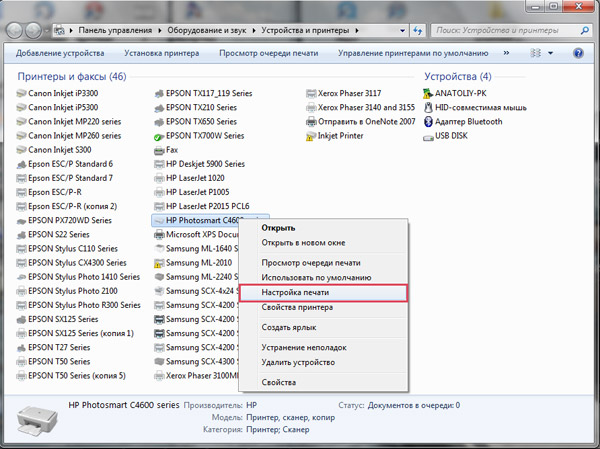Click the HP Photosmart large thumbnail in details pane
Image resolution: width=600 pixels, height=449 pixels.
pos(37,420)
